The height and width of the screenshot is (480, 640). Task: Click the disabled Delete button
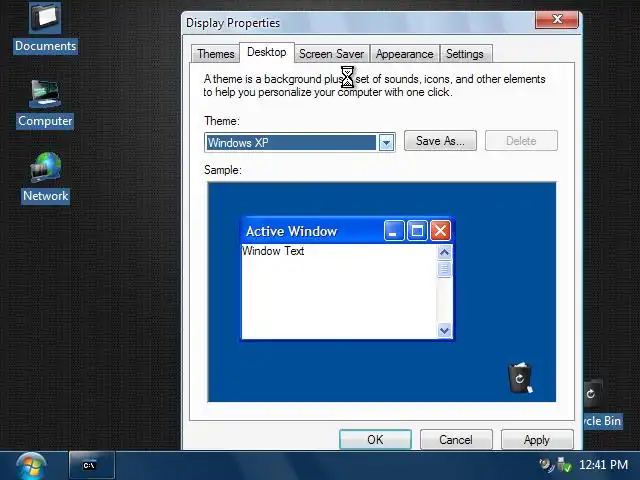(521, 141)
